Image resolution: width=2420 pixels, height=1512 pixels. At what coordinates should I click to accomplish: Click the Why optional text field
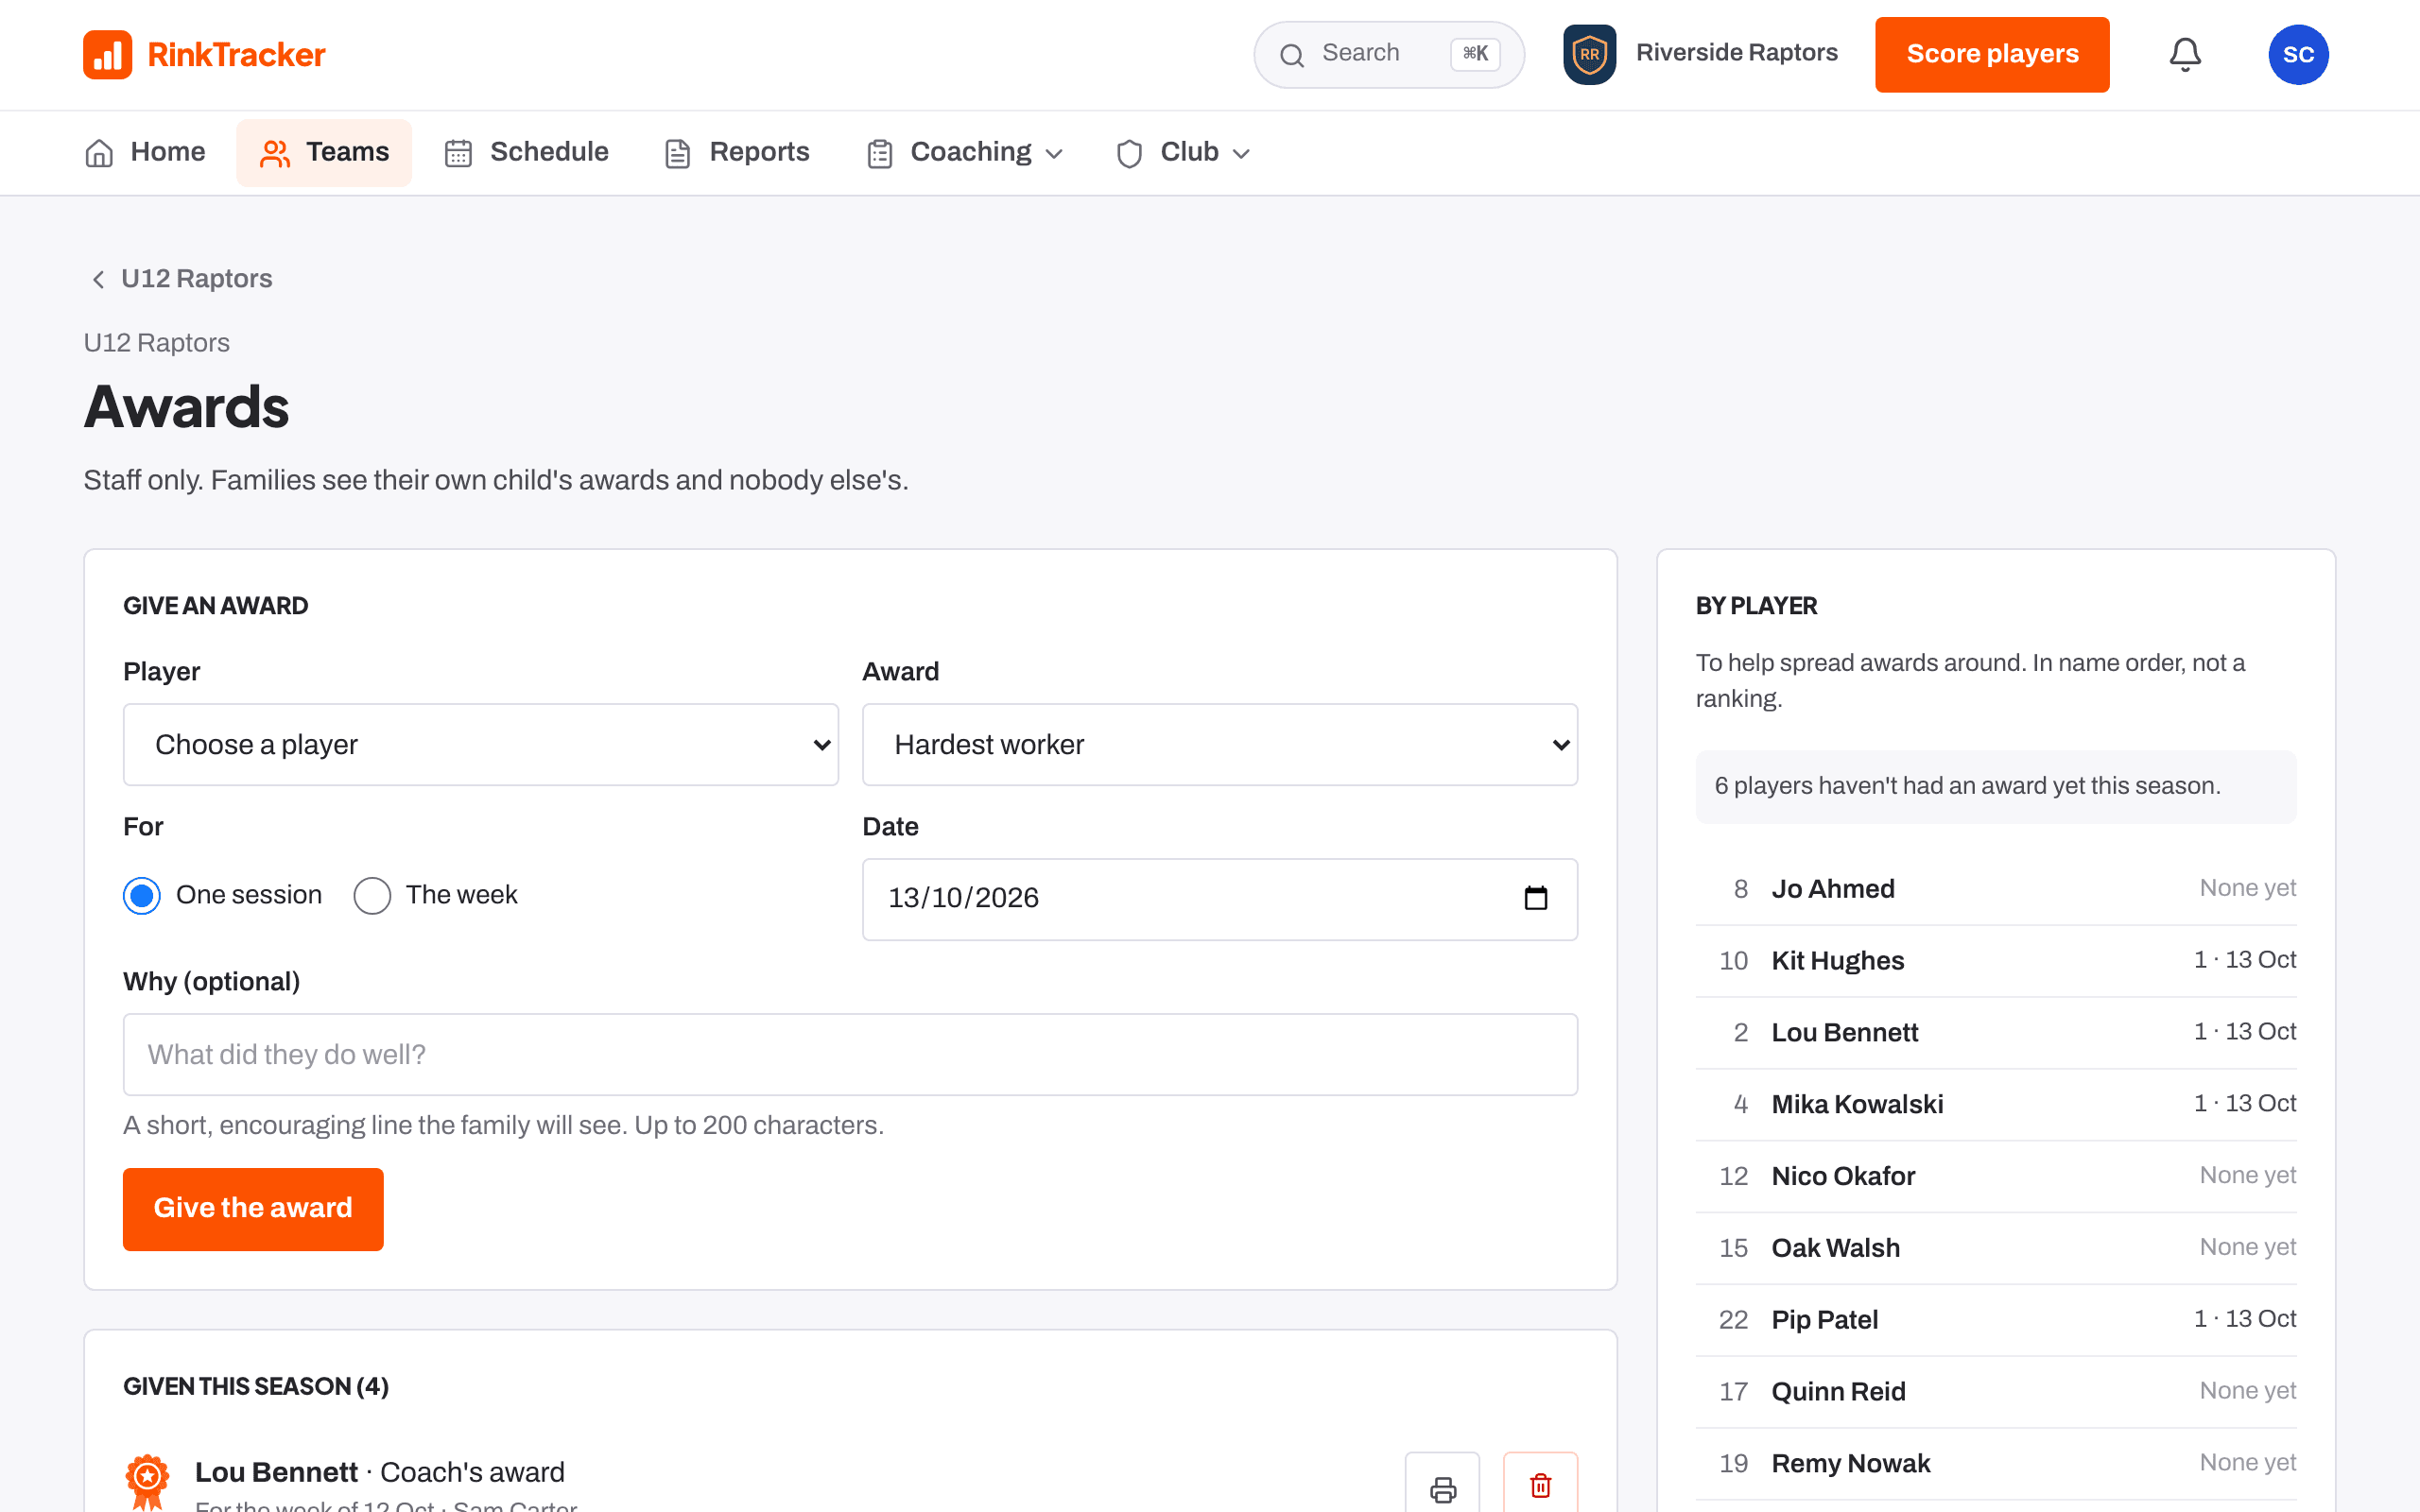[850, 1055]
